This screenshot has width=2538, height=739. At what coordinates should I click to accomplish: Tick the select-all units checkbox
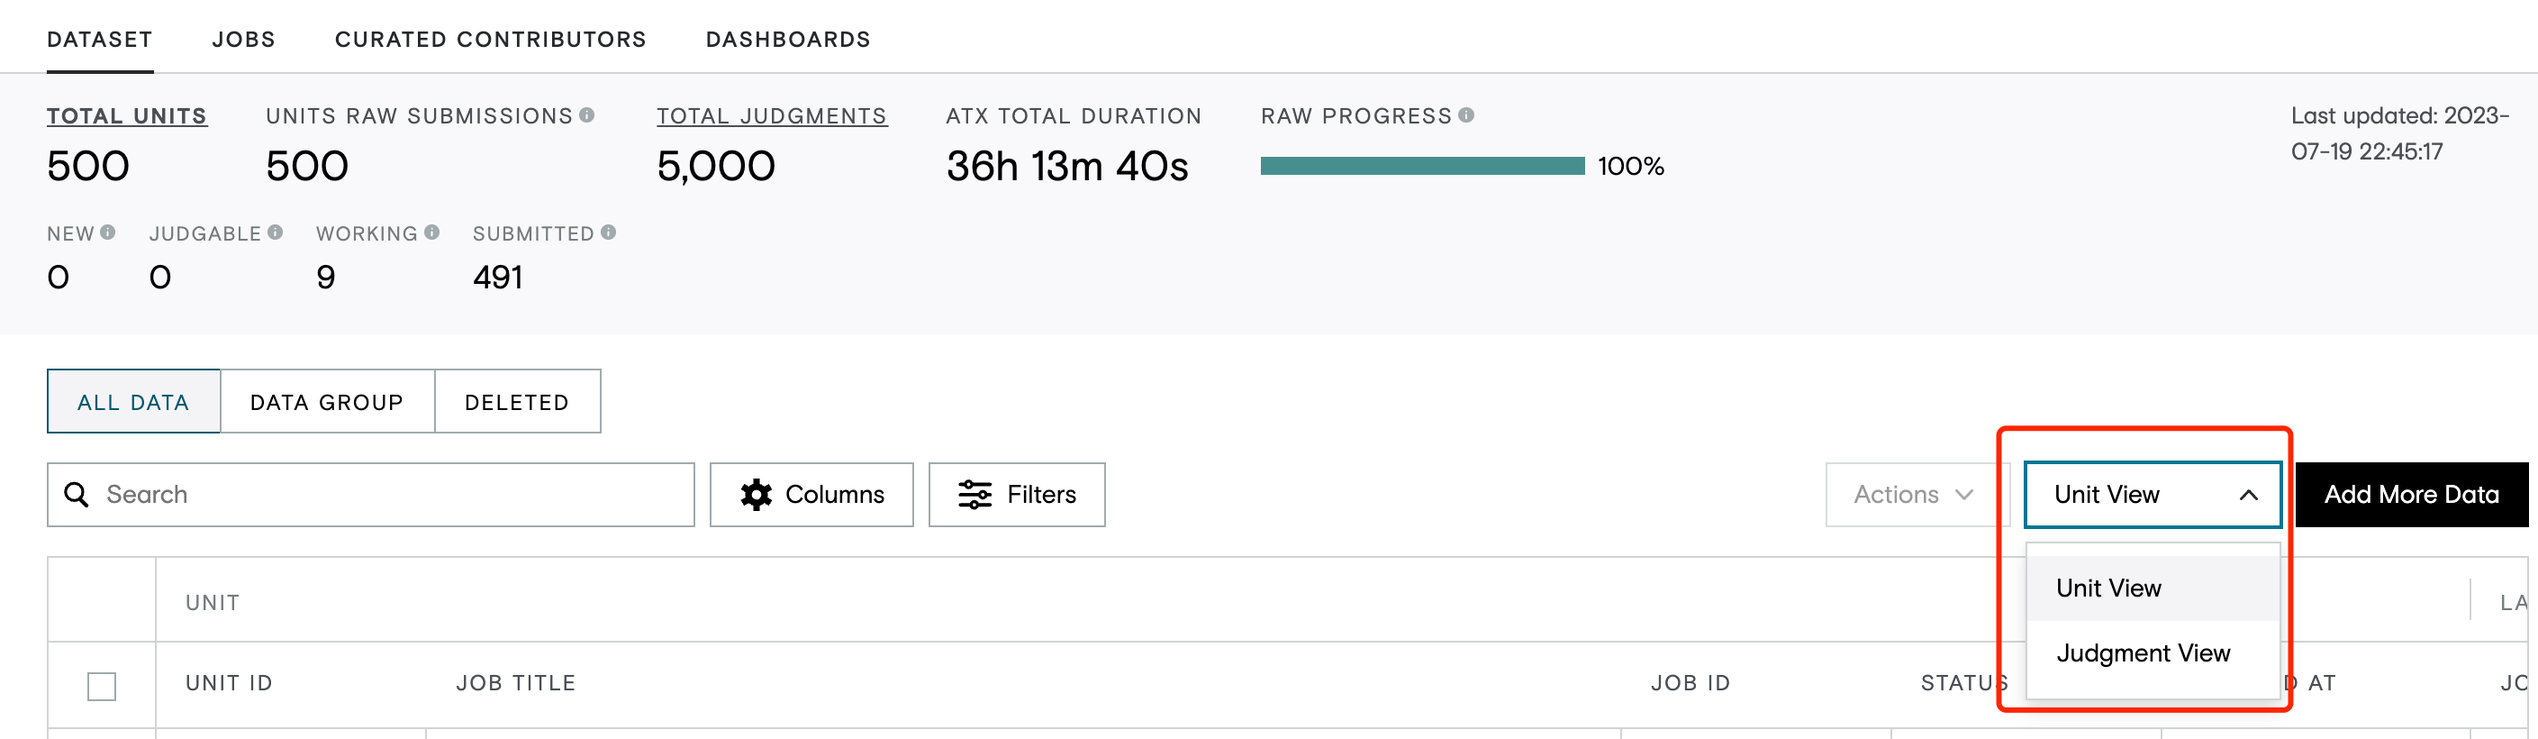click(102, 686)
